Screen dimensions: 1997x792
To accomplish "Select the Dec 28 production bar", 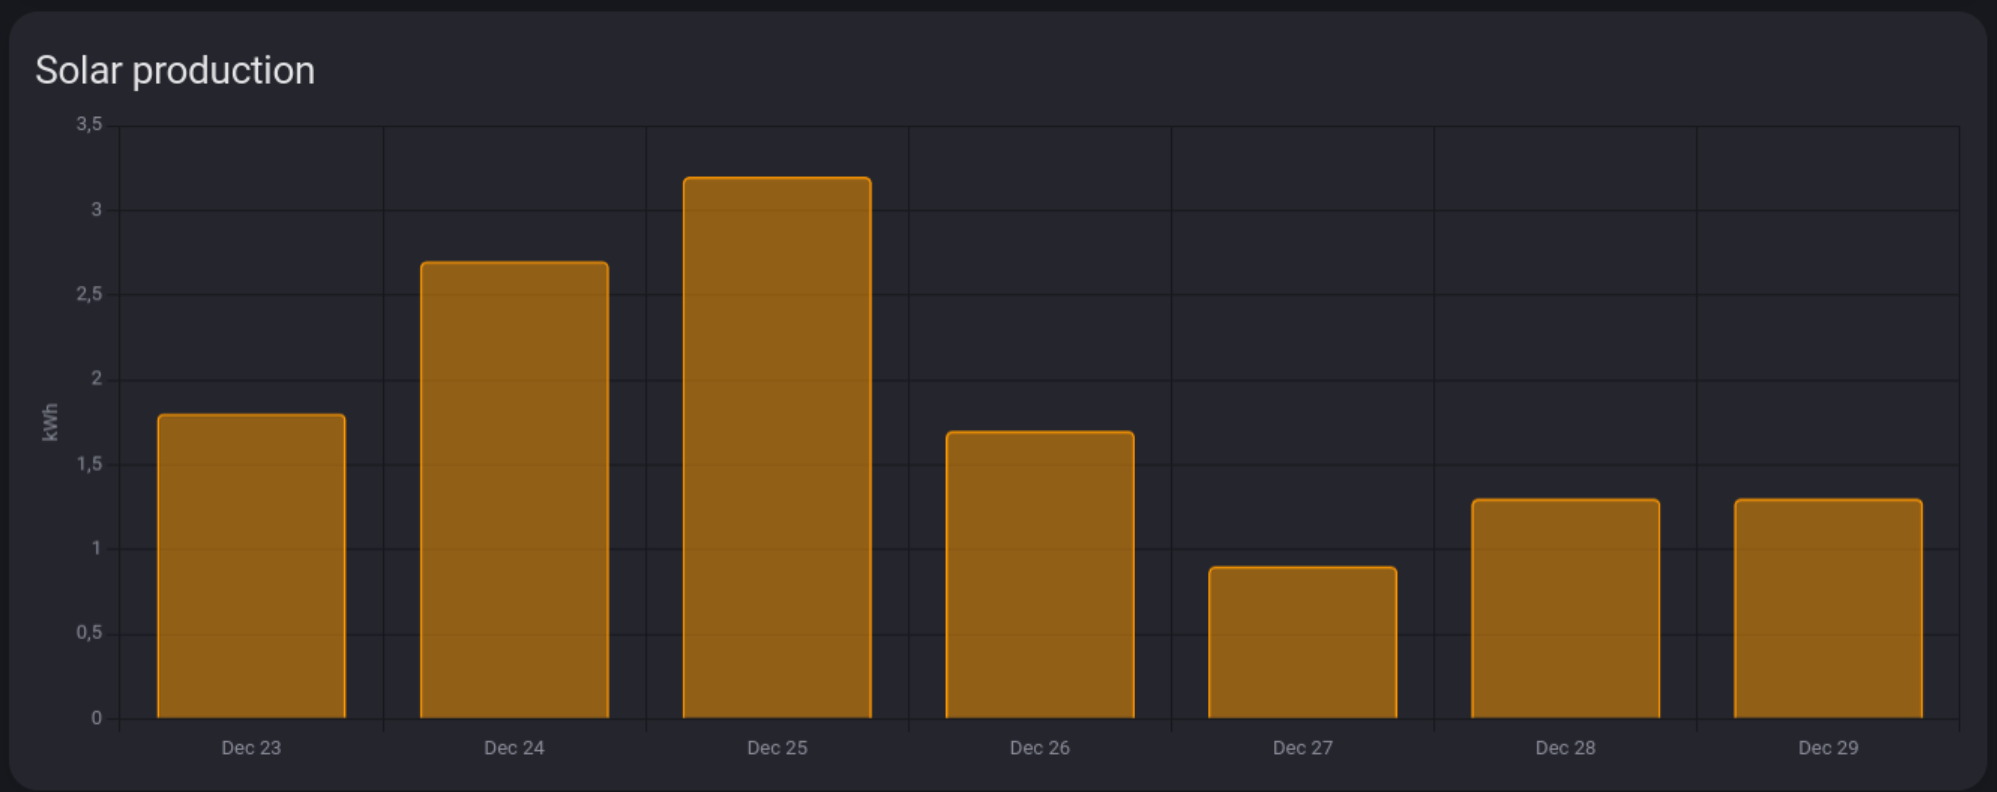I will [x=1565, y=608].
